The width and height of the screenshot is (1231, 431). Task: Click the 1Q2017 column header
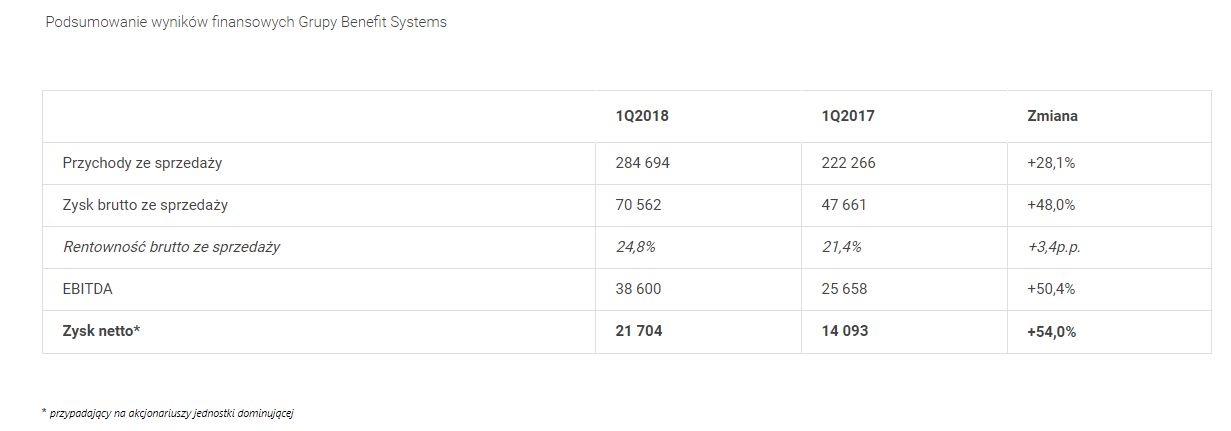coord(848,116)
